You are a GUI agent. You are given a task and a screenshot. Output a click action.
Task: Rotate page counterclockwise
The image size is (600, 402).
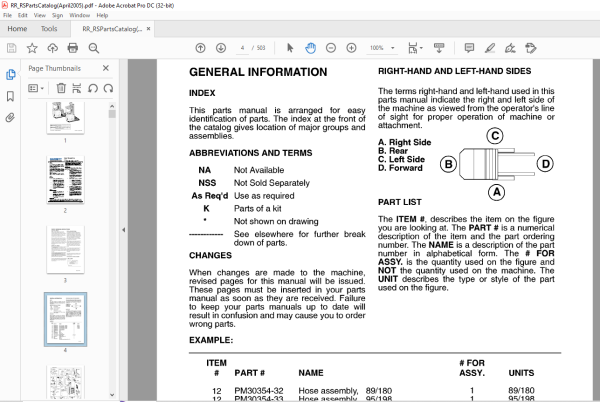tap(93, 88)
